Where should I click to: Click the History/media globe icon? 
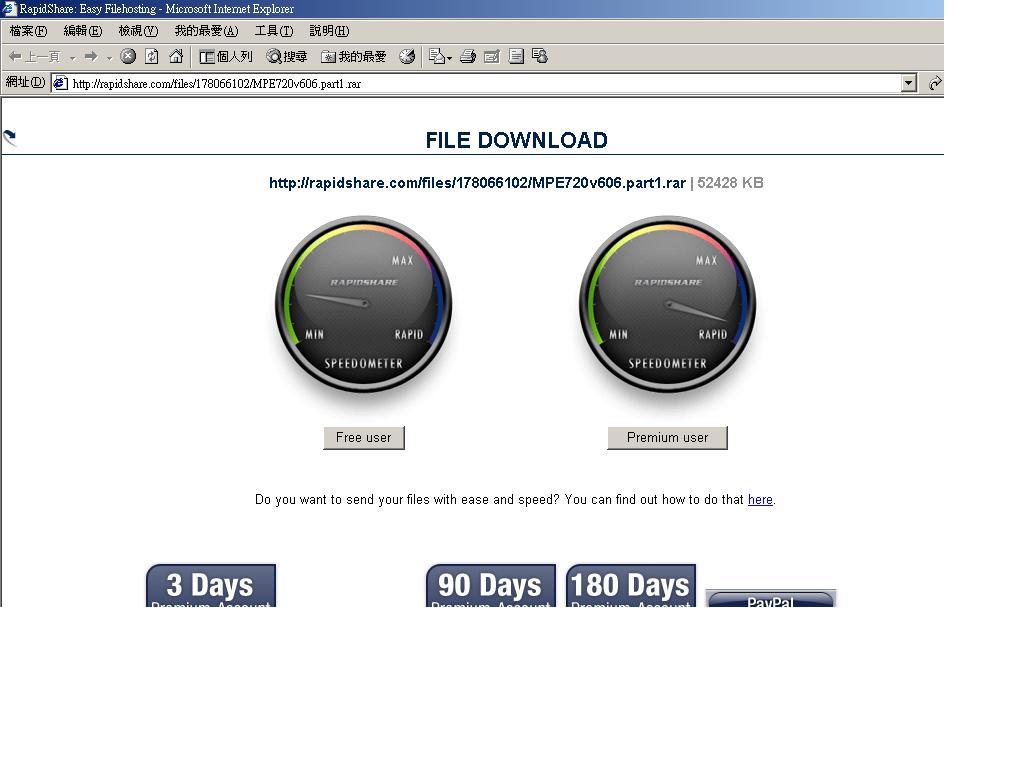(x=407, y=57)
